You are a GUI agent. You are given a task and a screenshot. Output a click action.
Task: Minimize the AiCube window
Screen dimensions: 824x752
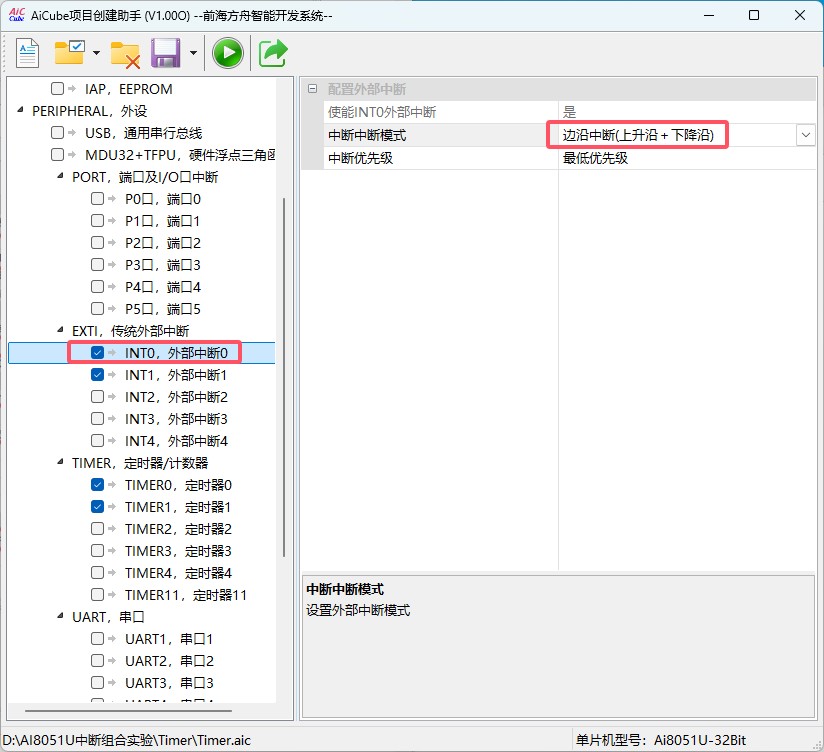[x=709, y=15]
